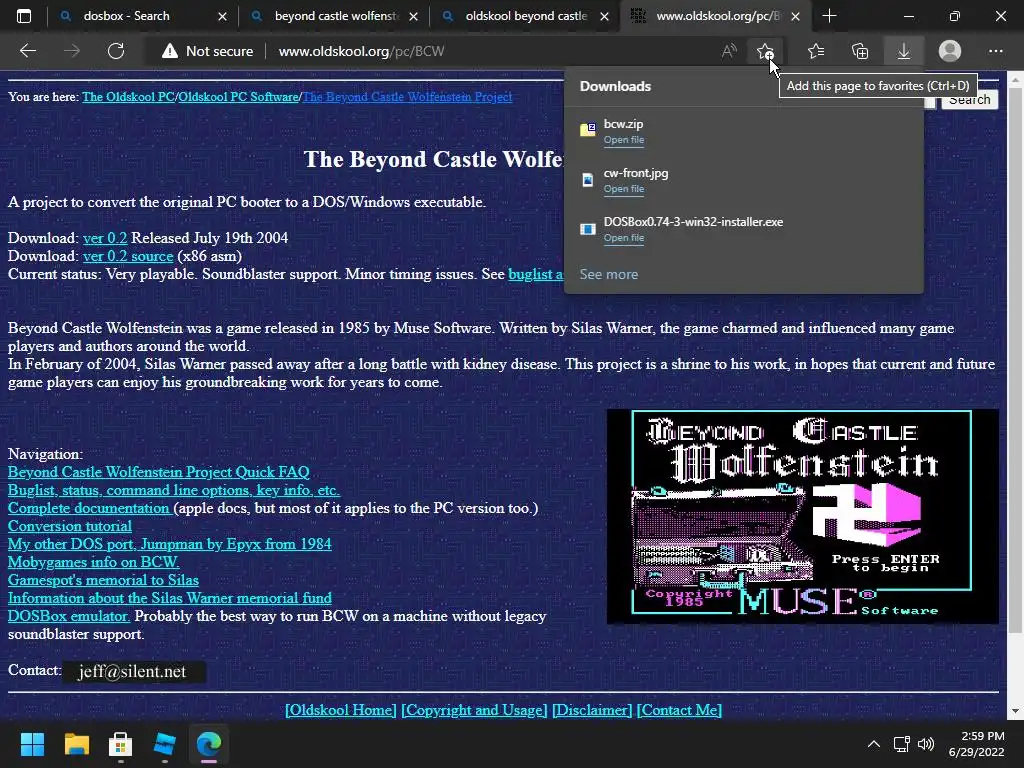1024x768 pixels.
Task: Open the volume tray icon
Action: [x=925, y=744]
